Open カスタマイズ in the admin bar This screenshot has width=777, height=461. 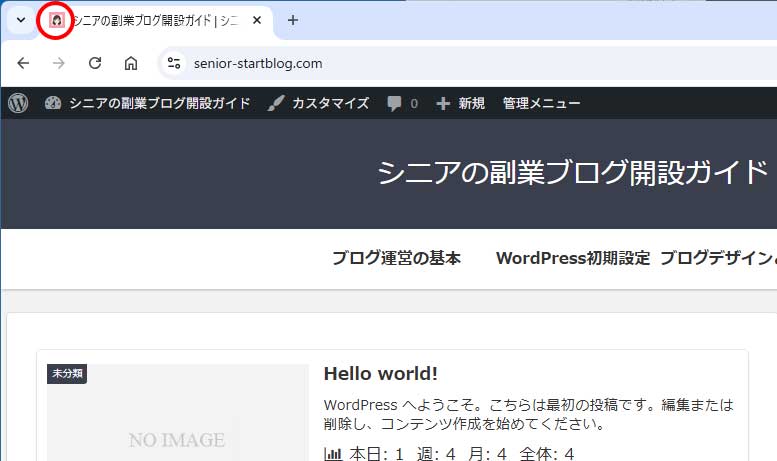coord(331,103)
